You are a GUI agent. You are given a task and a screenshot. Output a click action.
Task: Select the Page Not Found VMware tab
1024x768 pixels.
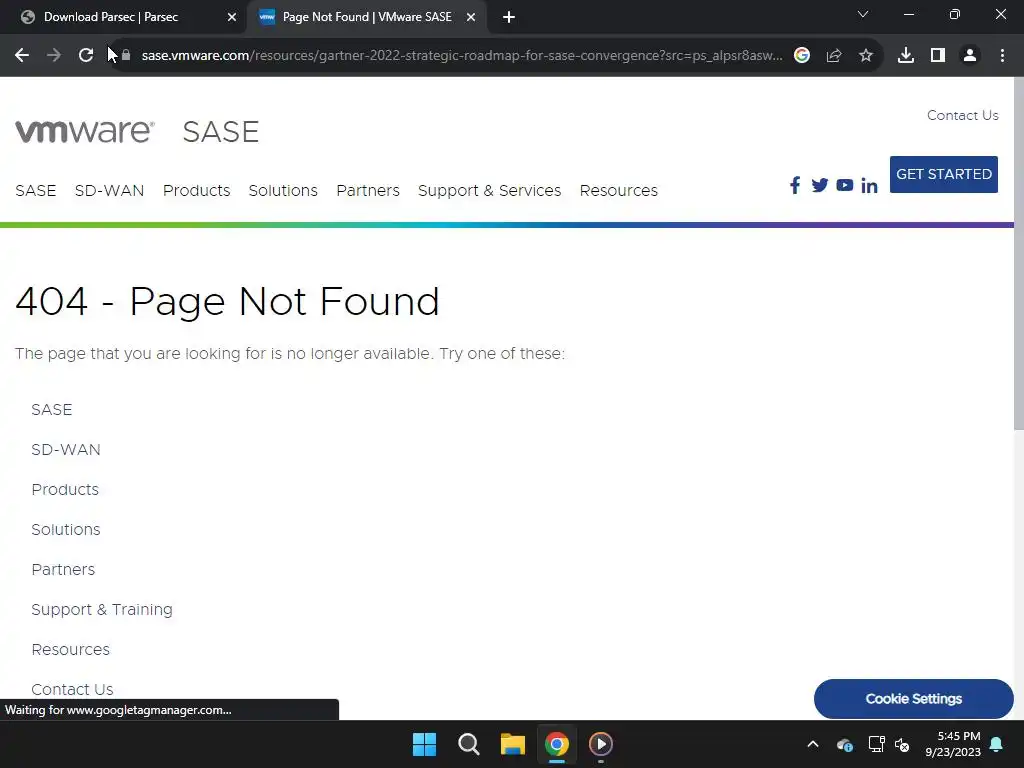point(366,17)
